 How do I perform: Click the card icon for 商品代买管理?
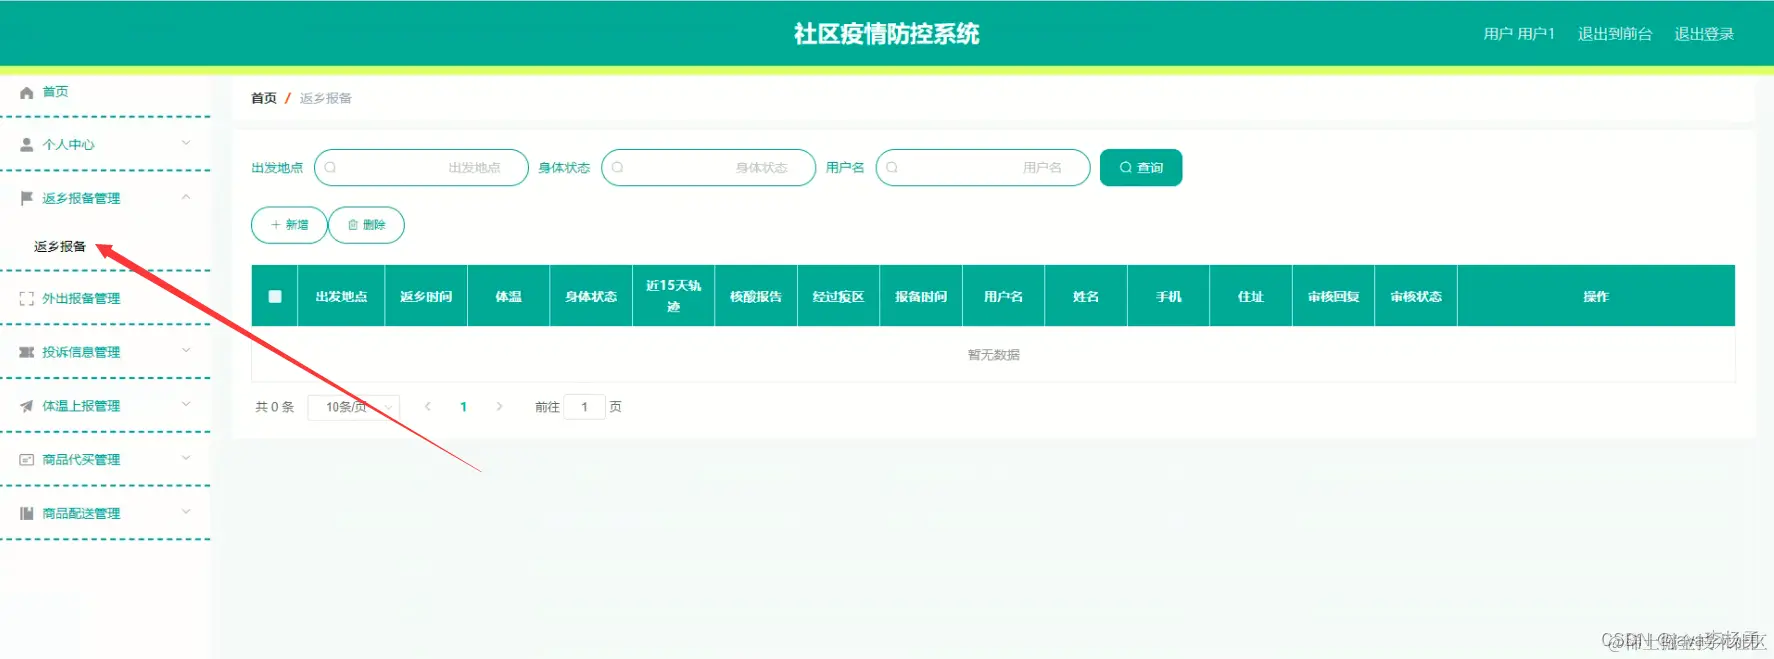pyautogui.click(x=27, y=460)
